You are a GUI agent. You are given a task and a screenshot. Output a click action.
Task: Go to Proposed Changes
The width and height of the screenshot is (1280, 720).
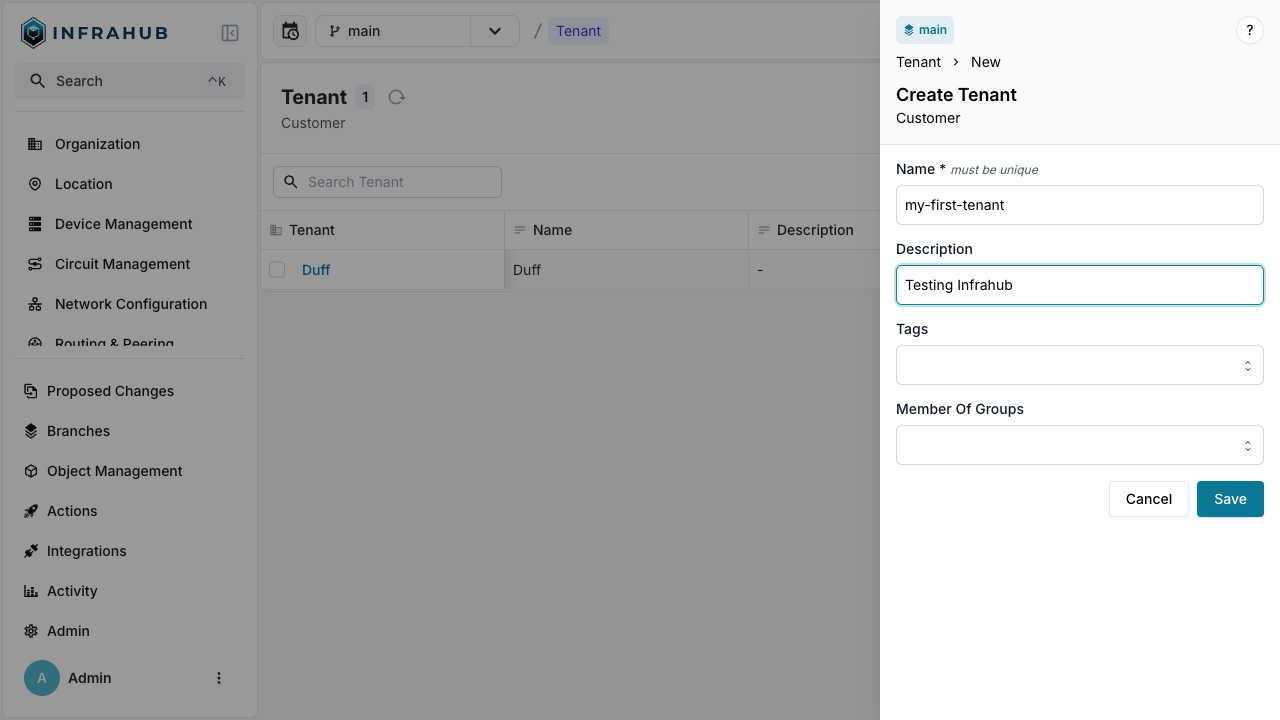click(x=130, y=391)
